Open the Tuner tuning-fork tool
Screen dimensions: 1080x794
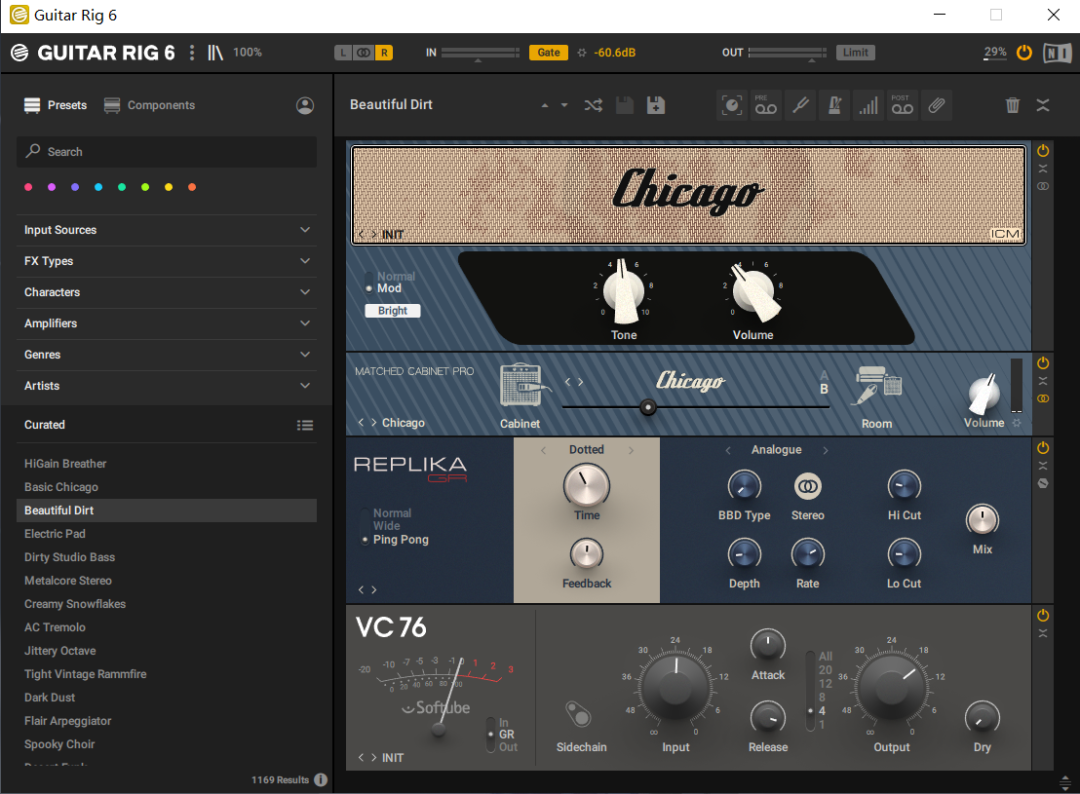(x=800, y=105)
